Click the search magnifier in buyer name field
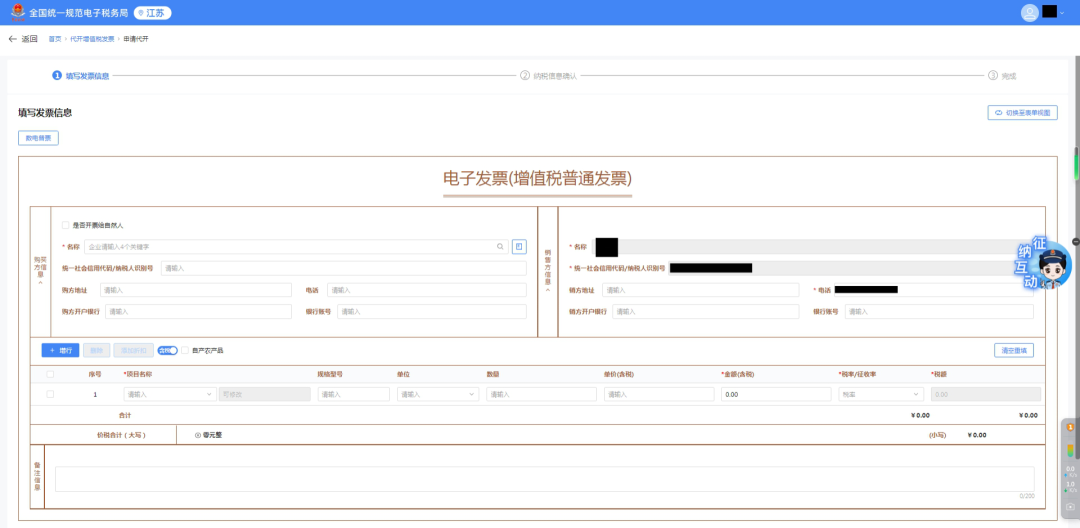The height and width of the screenshot is (528, 1080). pos(501,246)
